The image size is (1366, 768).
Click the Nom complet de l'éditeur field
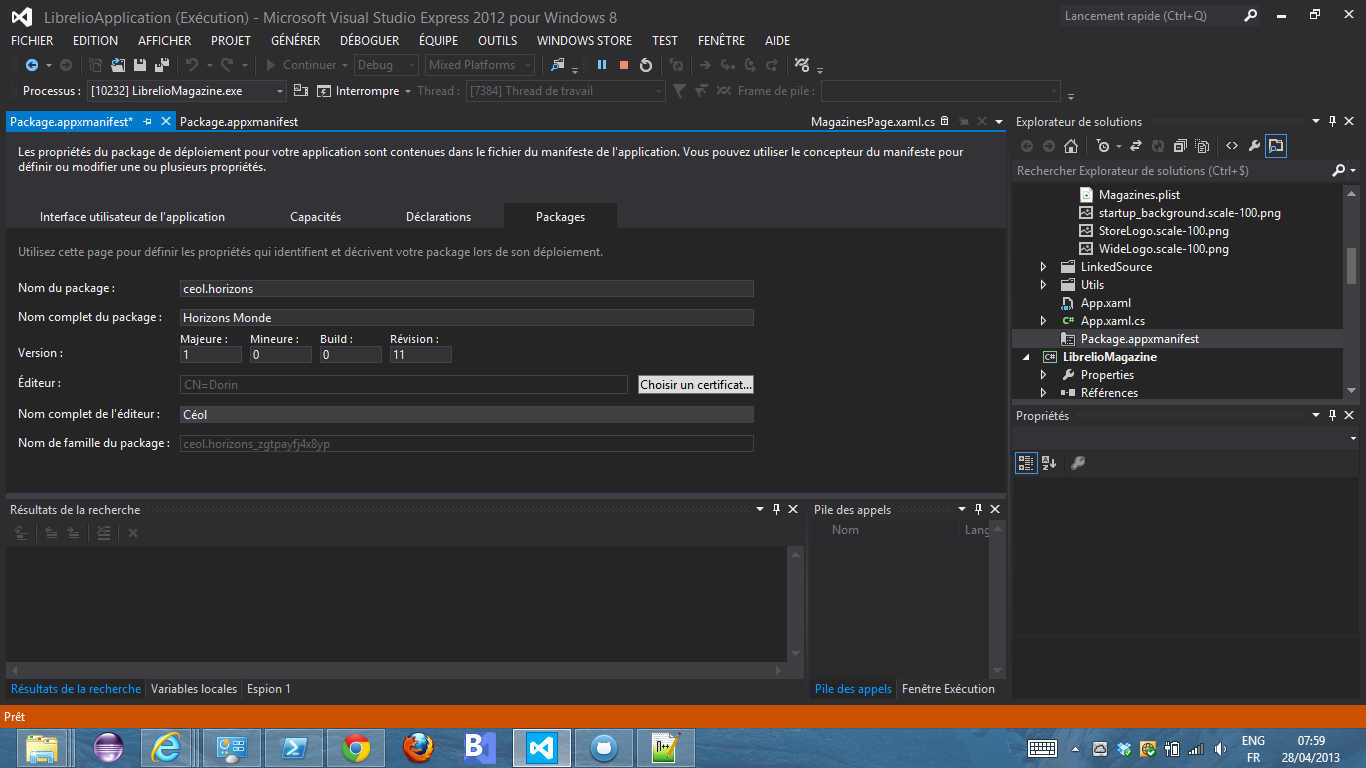[x=466, y=414]
